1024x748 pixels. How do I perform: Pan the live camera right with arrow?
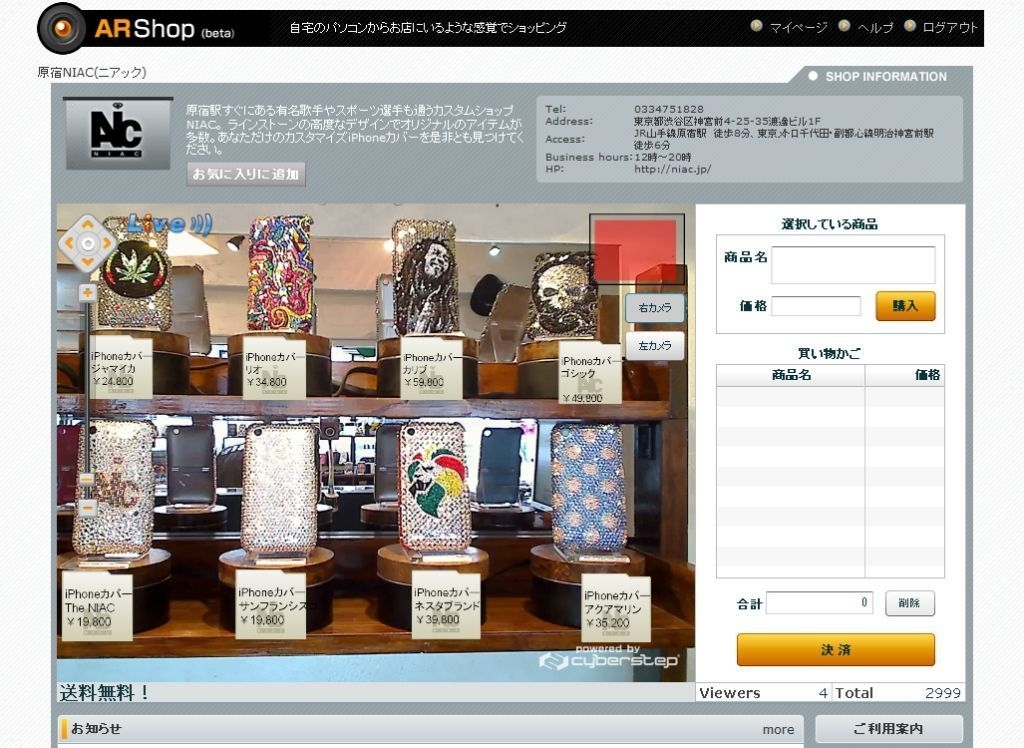tap(107, 244)
